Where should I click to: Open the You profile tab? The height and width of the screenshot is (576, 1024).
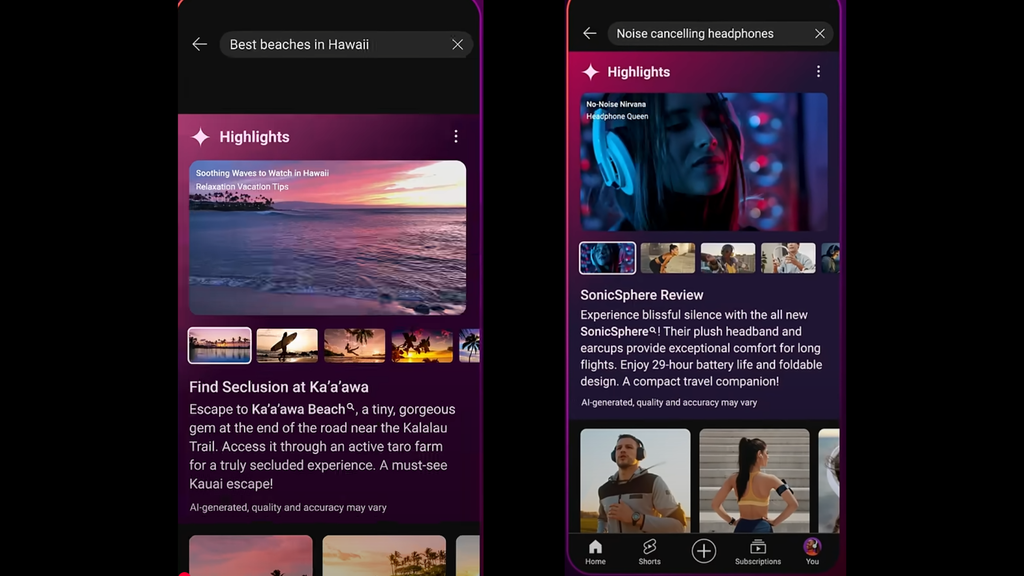(812, 552)
